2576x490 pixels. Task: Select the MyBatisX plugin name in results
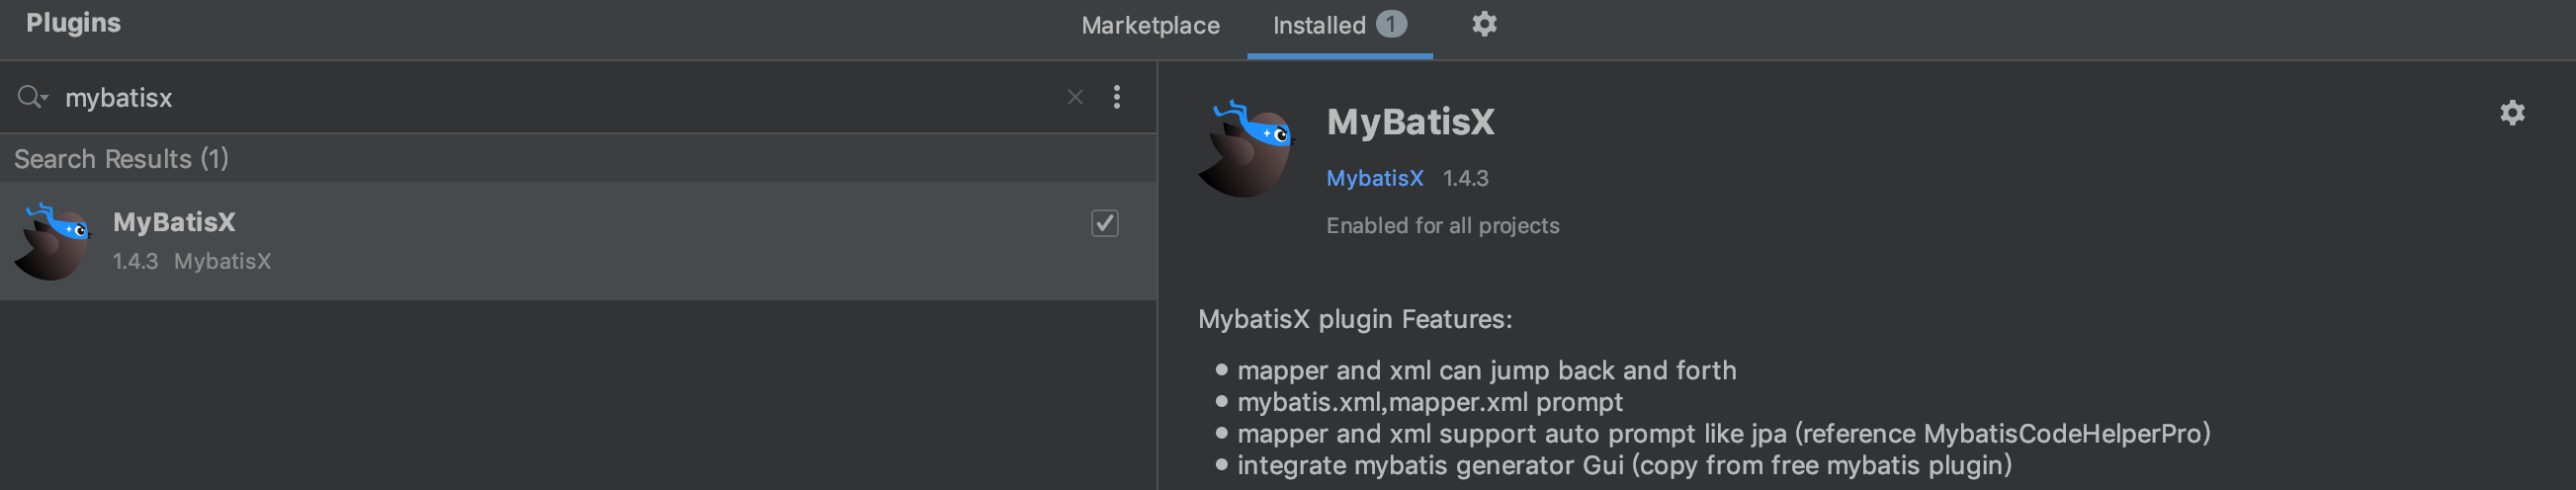[x=174, y=222]
